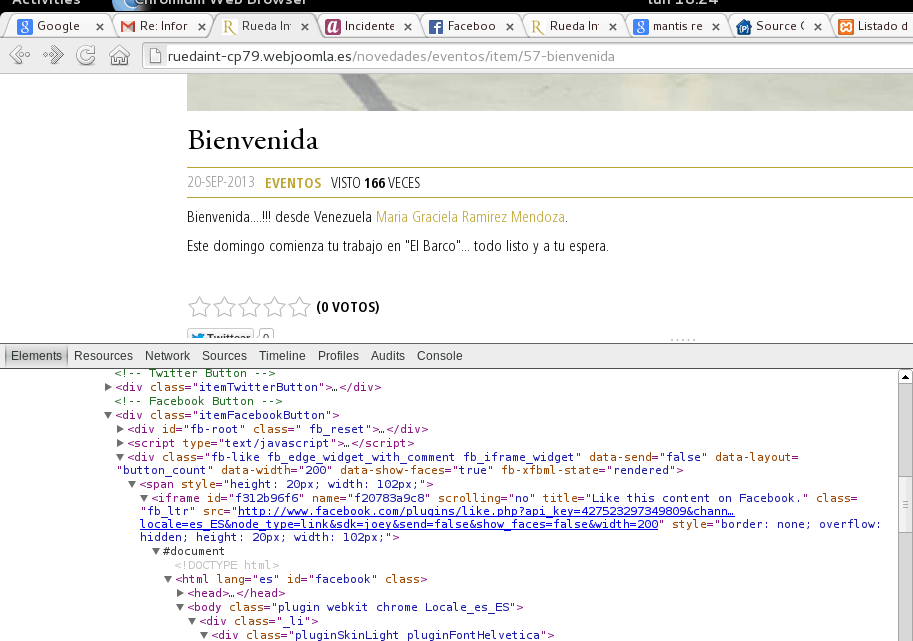Close the active Rueda In tab
The height and width of the screenshot is (641, 913).
pos(305,27)
